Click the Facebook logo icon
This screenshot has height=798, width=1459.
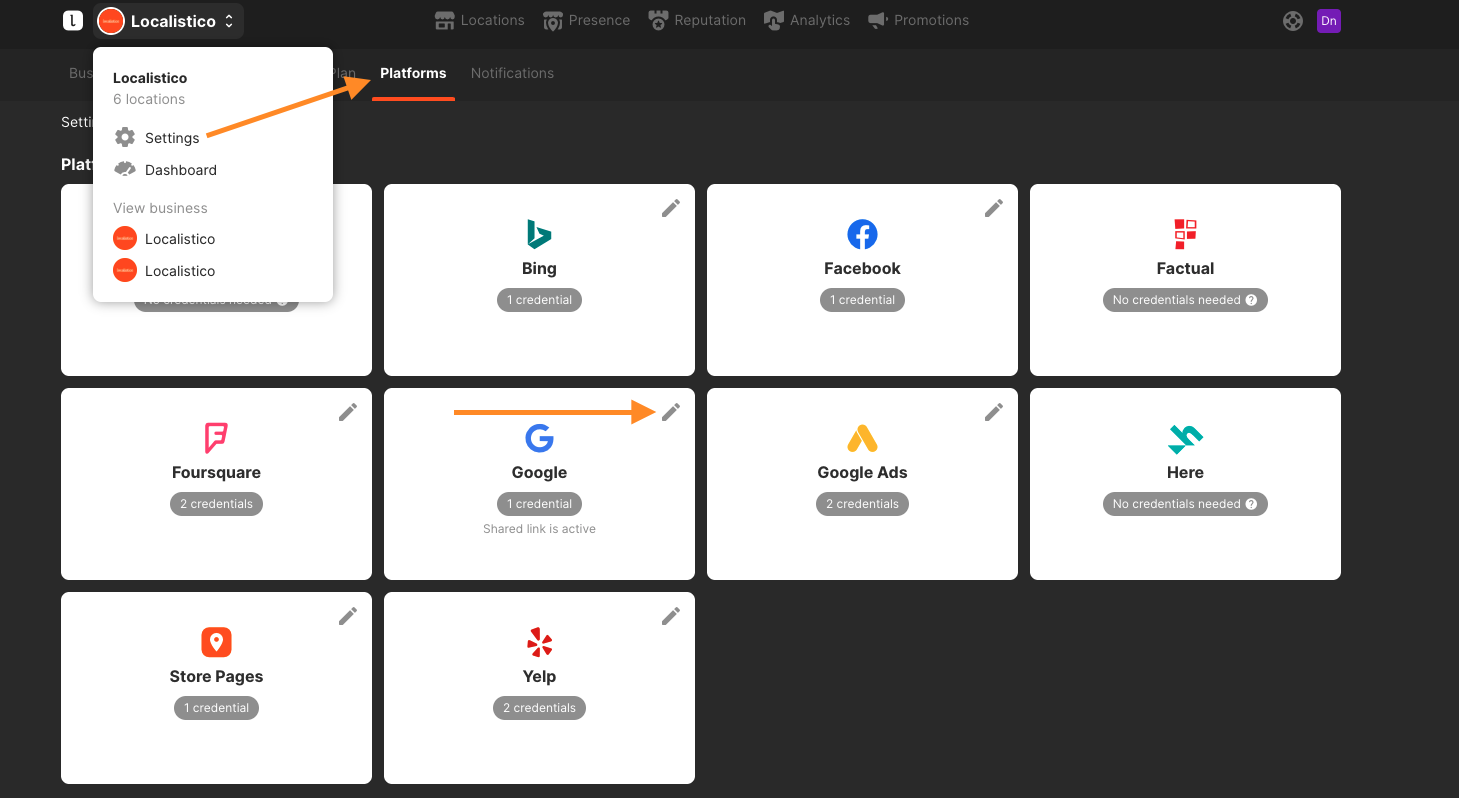862,234
